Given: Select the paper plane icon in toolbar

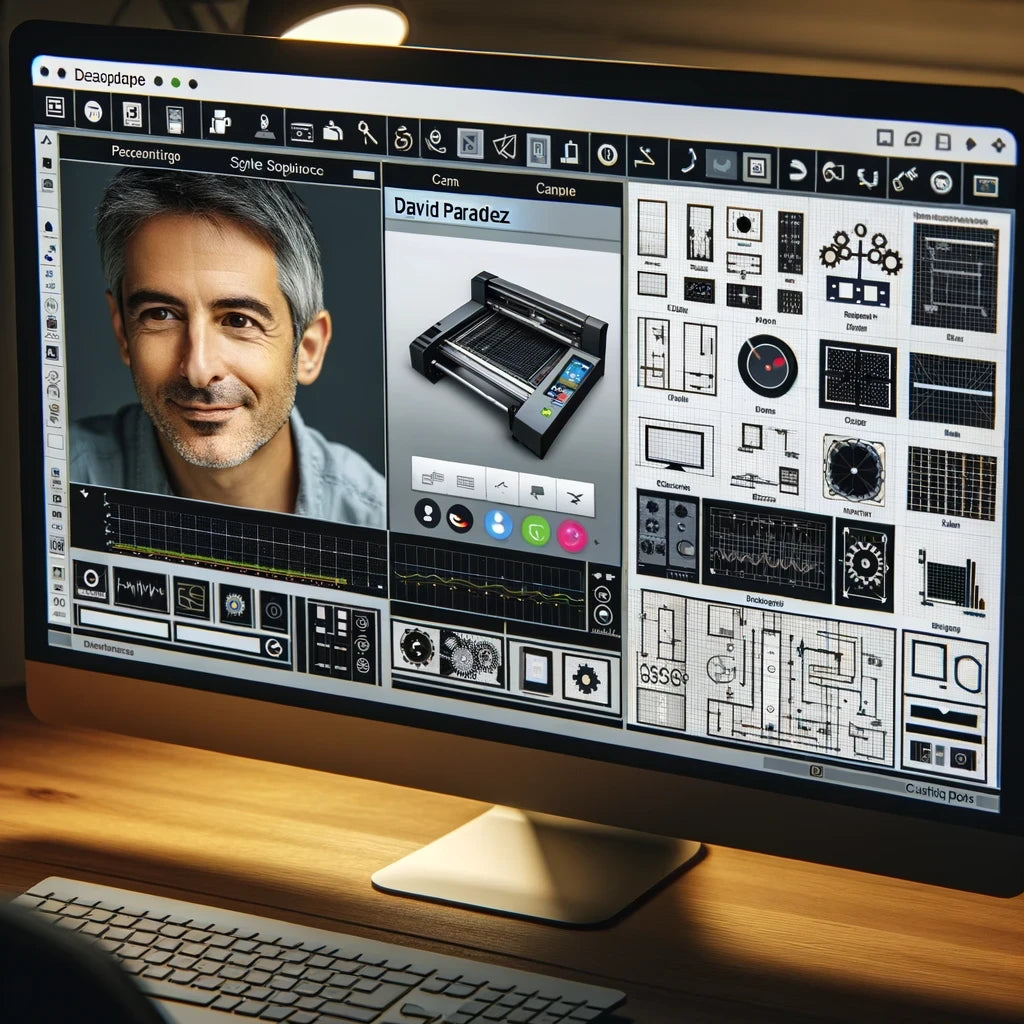Looking at the screenshot, I should pos(505,146).
